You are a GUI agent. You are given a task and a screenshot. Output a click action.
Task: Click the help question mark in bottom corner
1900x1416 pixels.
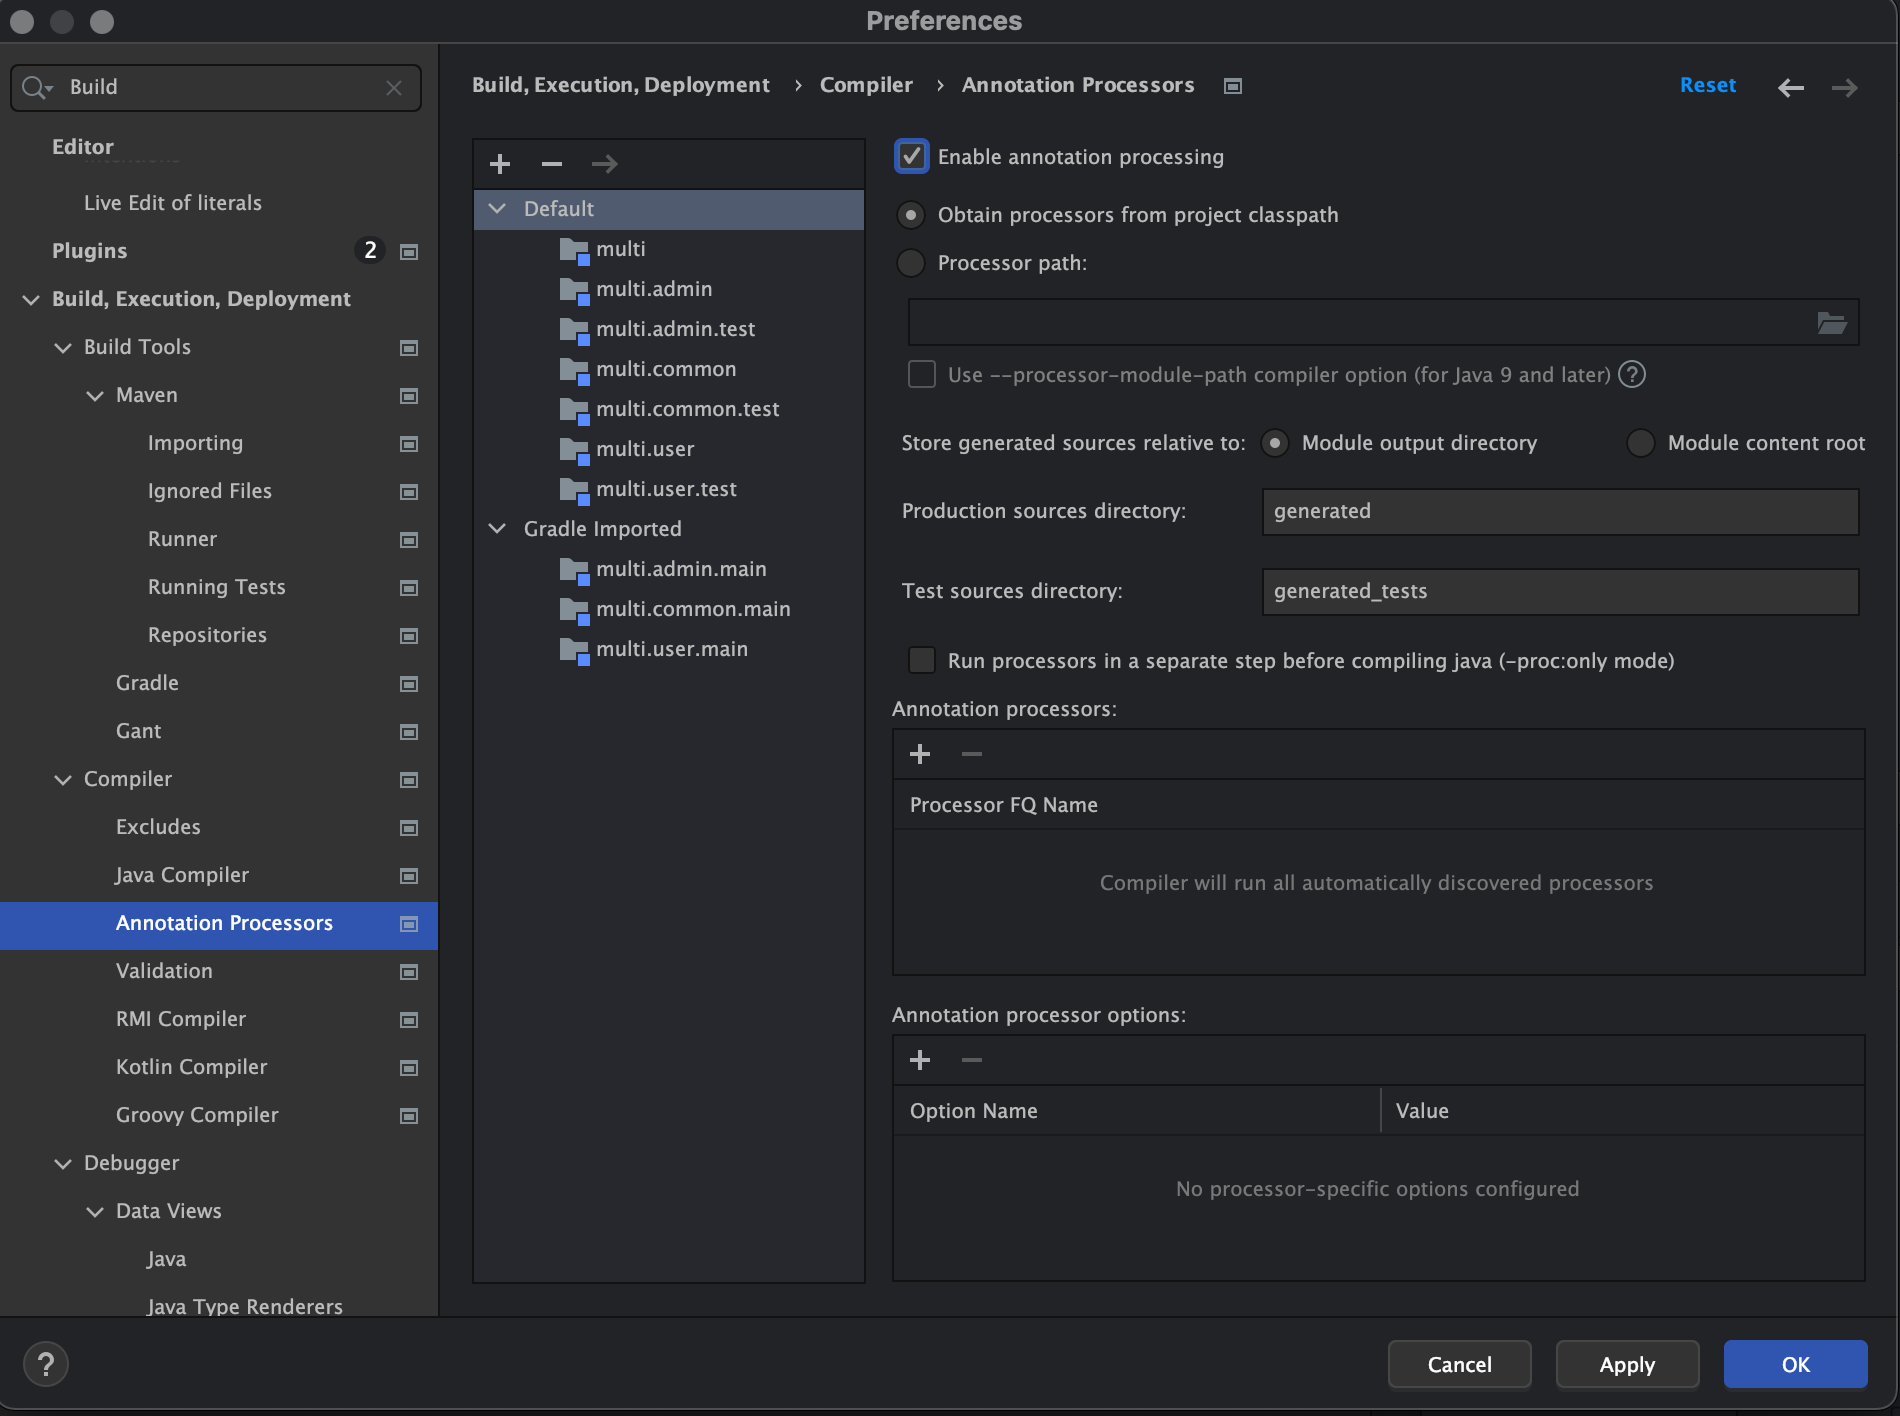click(46, 1363)
